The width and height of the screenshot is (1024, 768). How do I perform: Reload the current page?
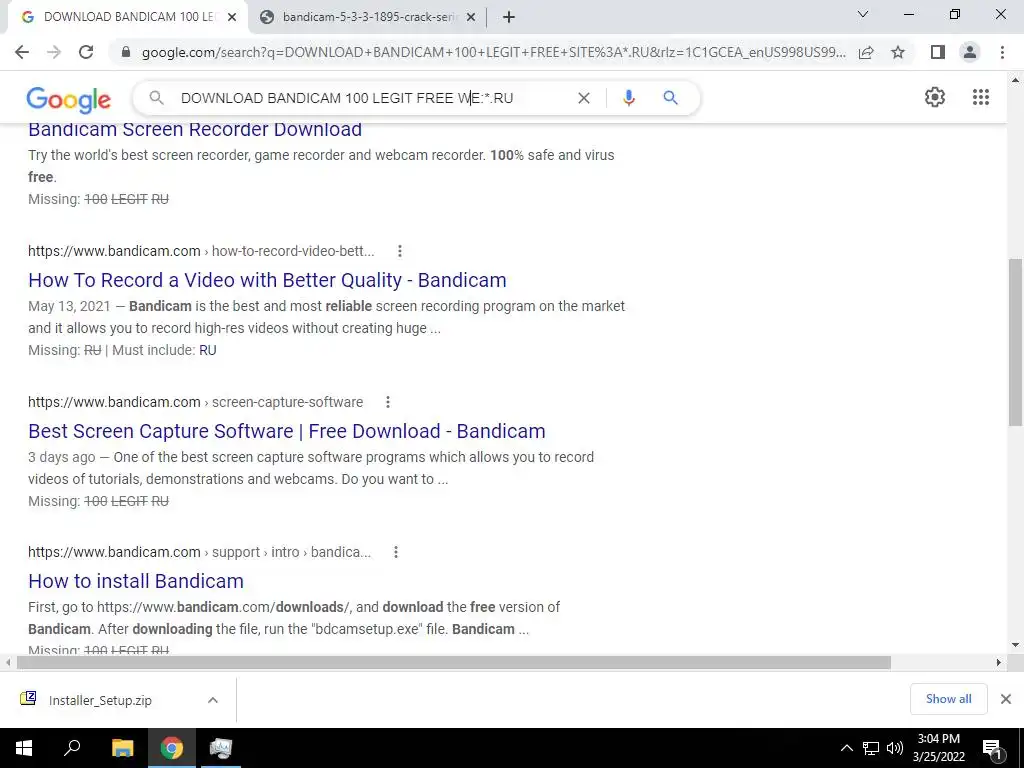[86, 52]
